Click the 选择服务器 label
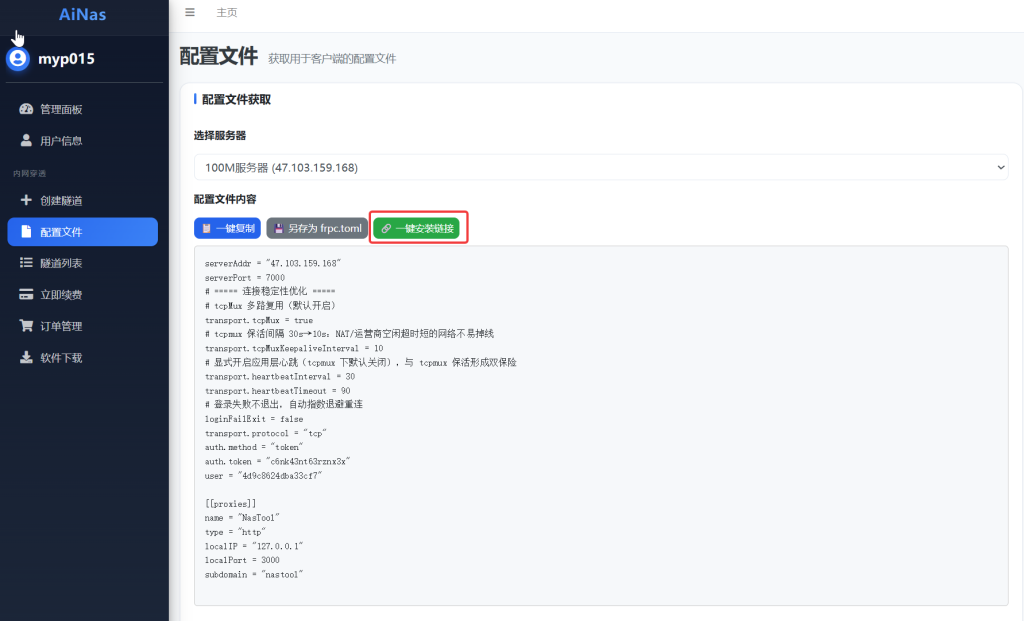1024x621 pixels. click(220, 135)
